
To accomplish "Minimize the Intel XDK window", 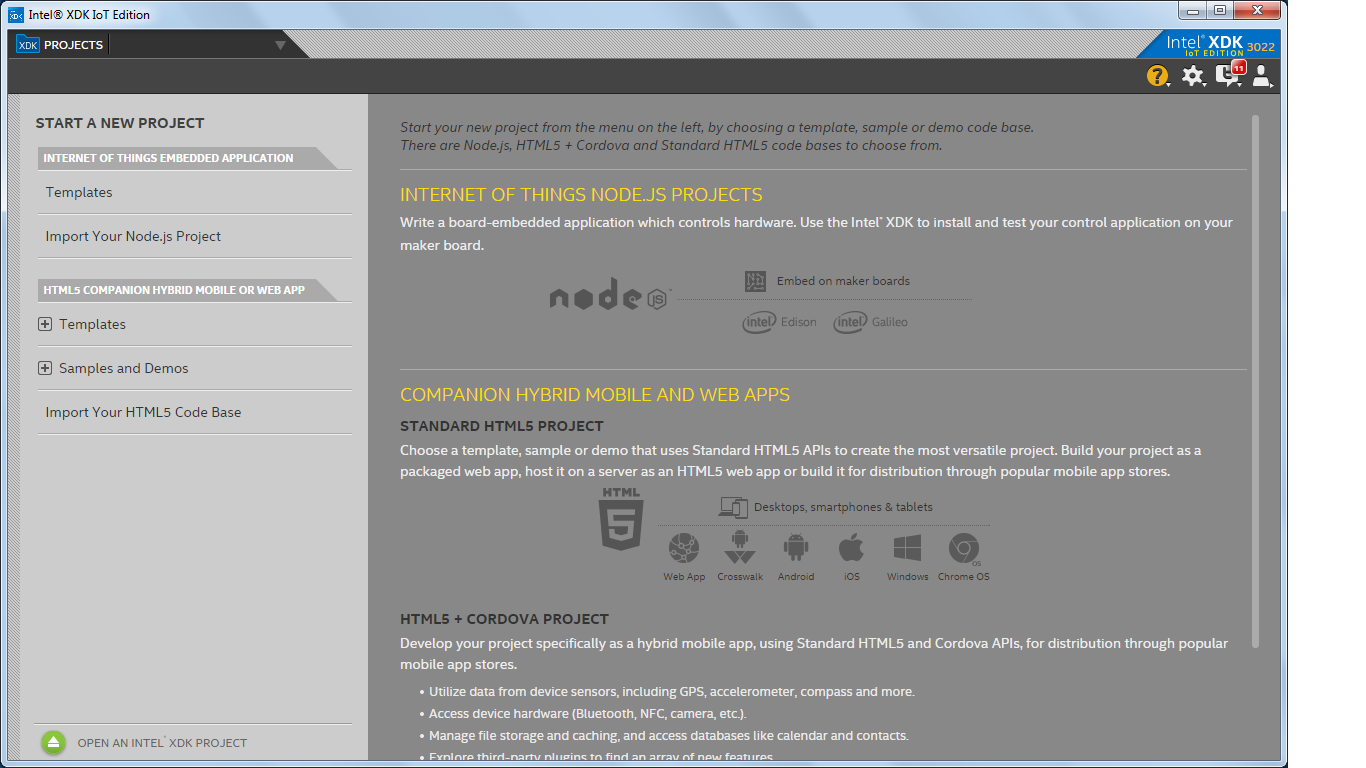I will [1192, 10].
